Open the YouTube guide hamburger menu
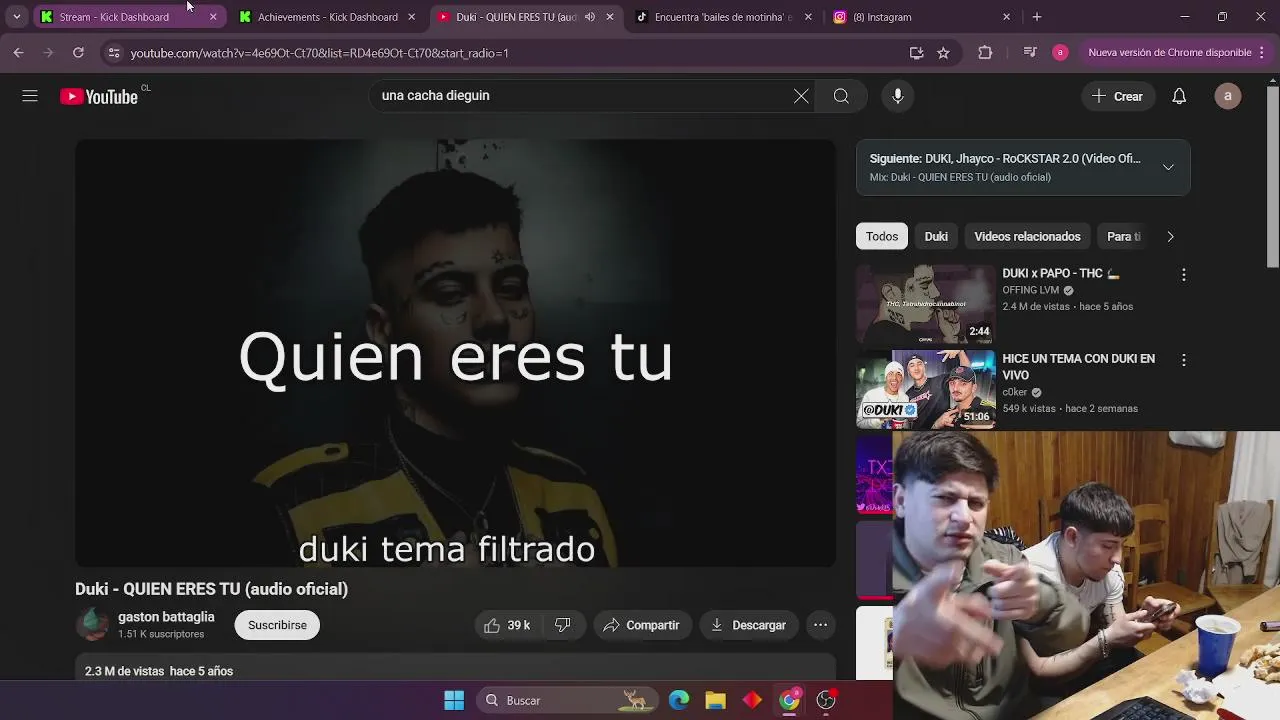Screen dimensions: 1280x720 [30, 96]
